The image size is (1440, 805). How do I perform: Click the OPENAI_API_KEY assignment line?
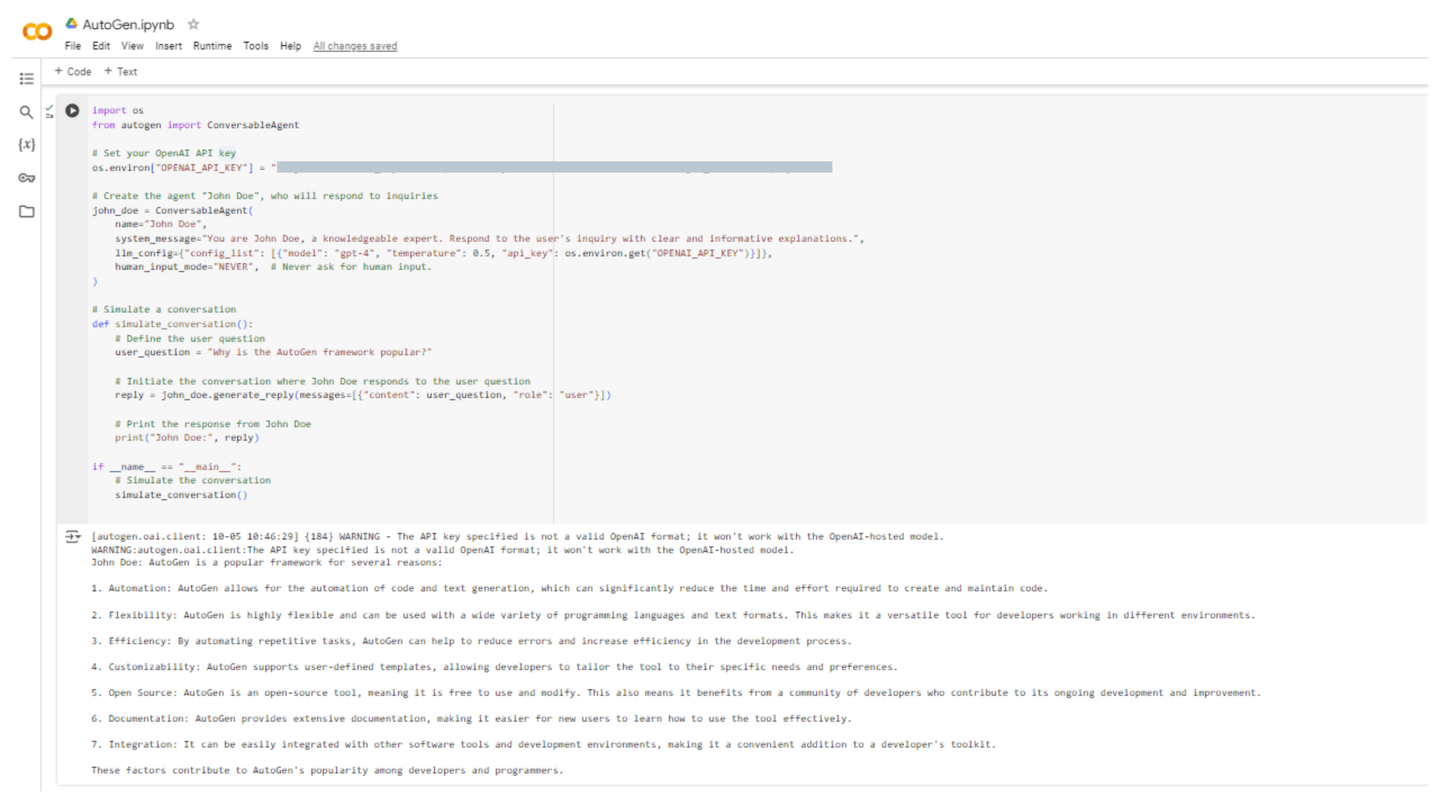(x=462, y=168)
